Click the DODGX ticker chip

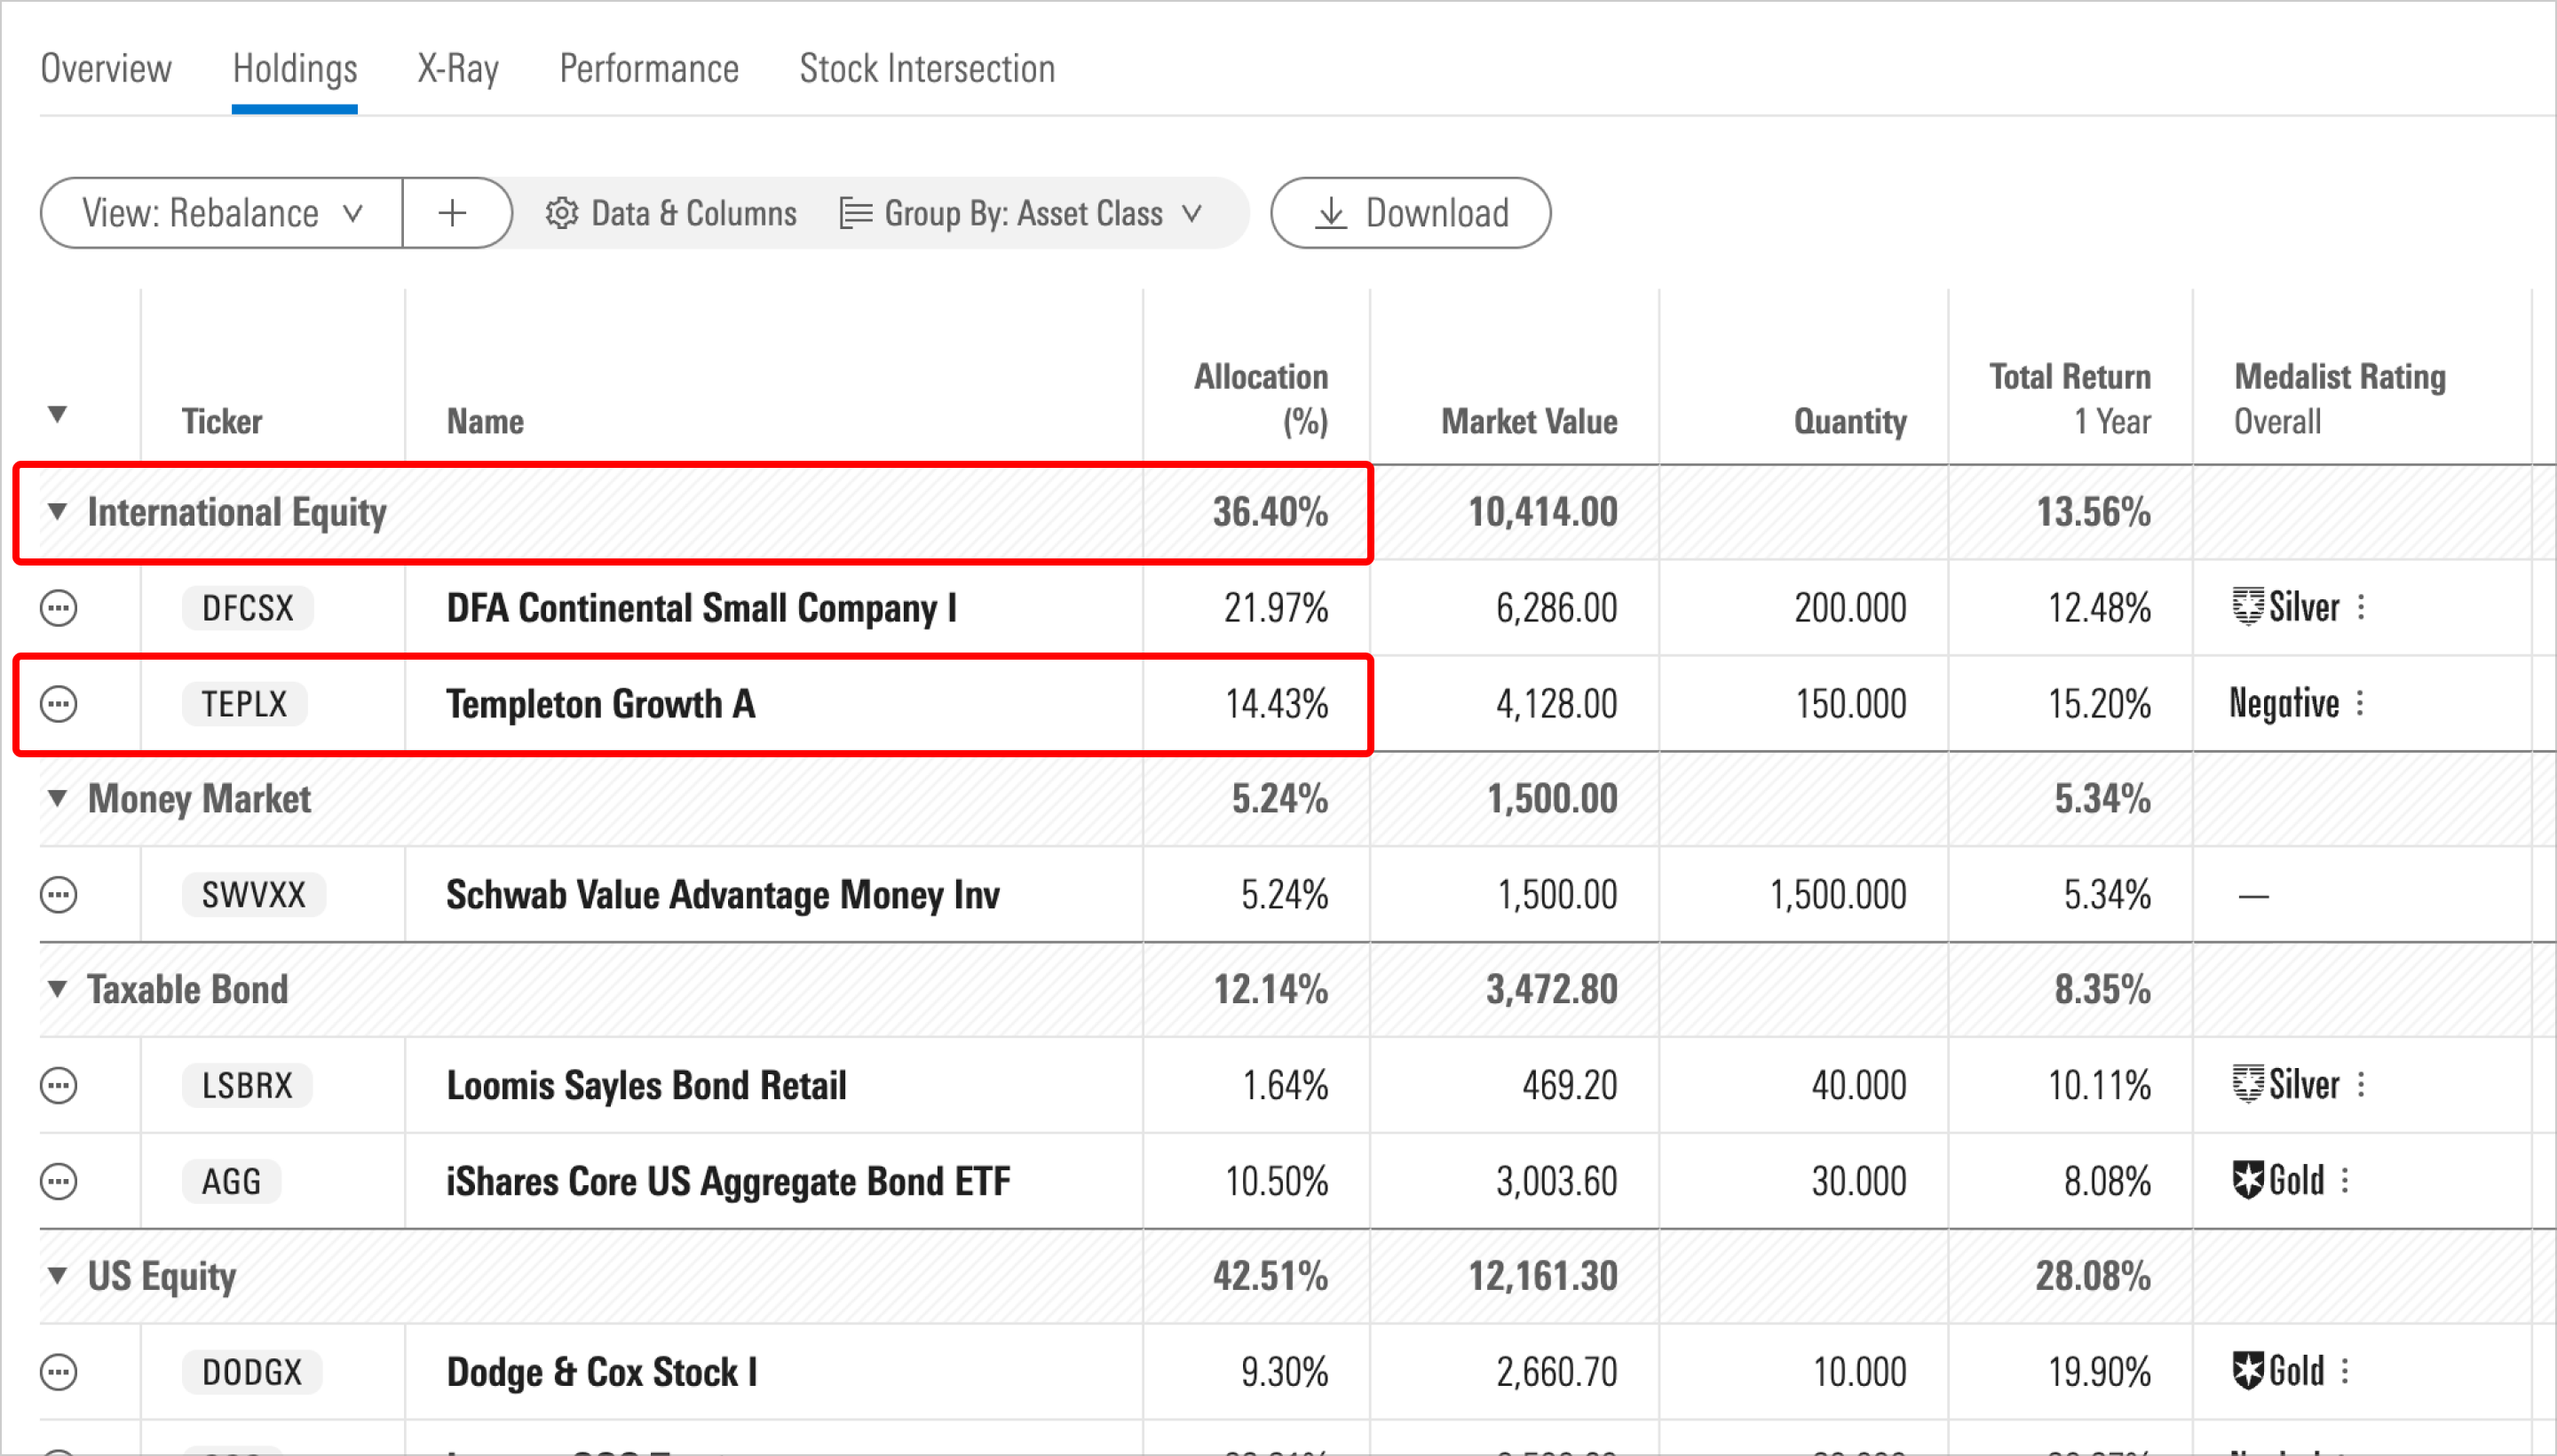point(252,1372)
